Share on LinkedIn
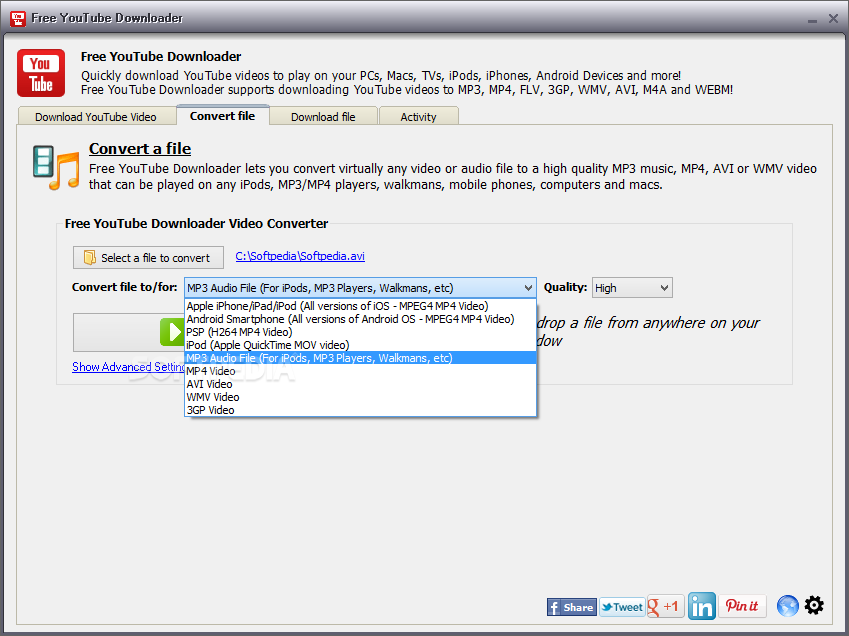The width and height of the screenshot is (849, 636). pos(702,606)
